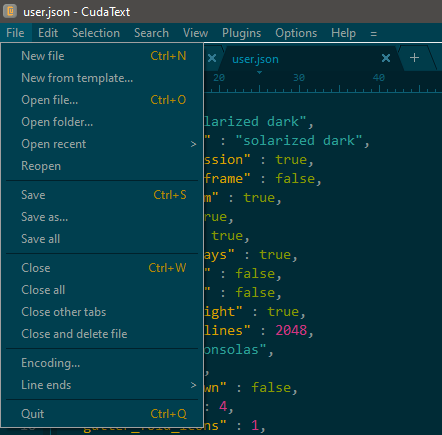Choose Open folder... menu entry
This screenshot has width=442, height=435.
102,122
